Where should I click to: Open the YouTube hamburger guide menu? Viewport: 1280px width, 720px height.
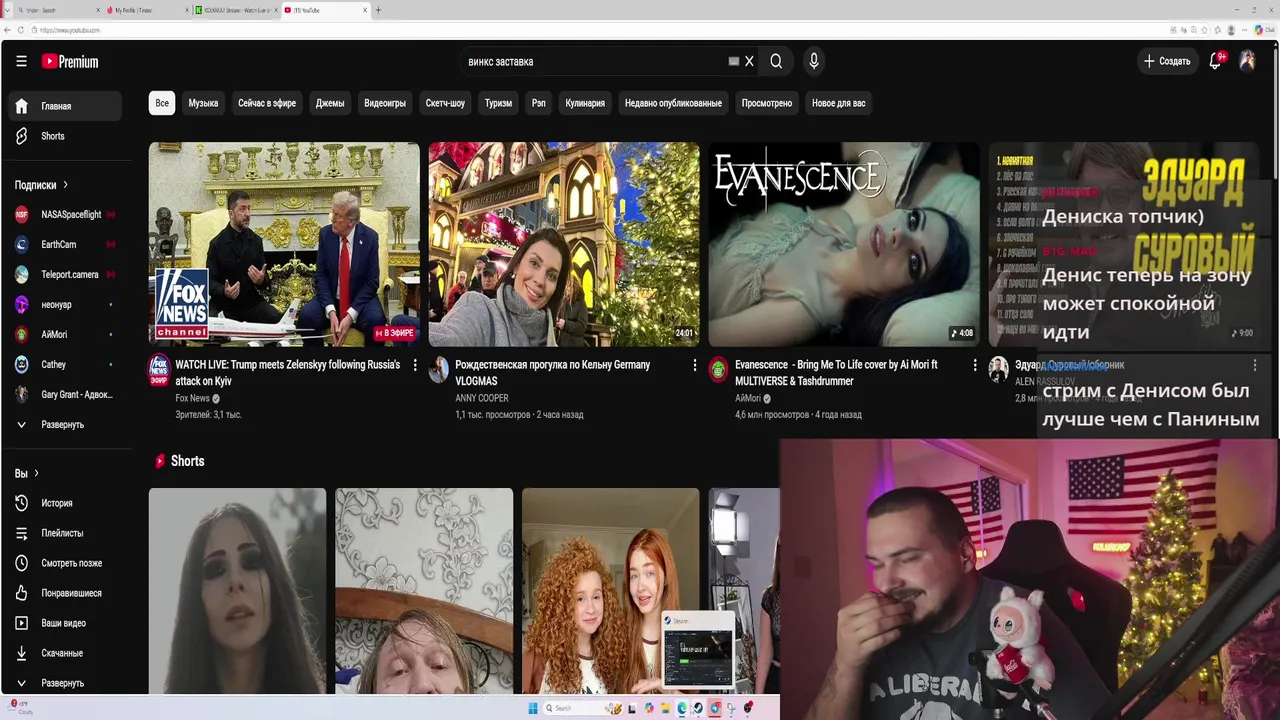[21, 61]
